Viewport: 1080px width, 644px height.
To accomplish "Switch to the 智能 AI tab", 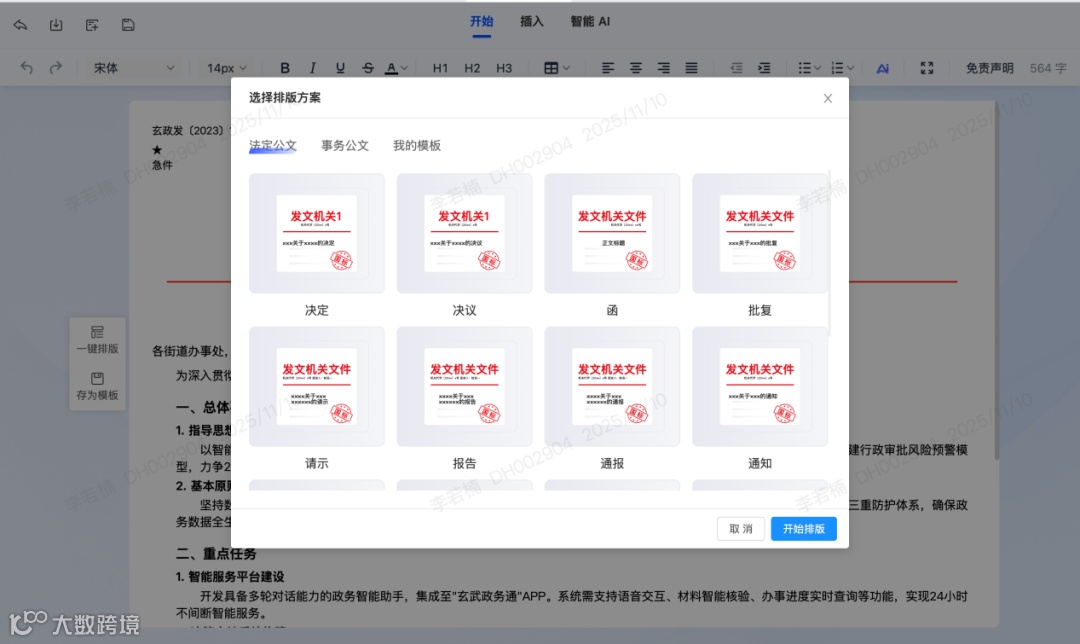I will point(590,21).
